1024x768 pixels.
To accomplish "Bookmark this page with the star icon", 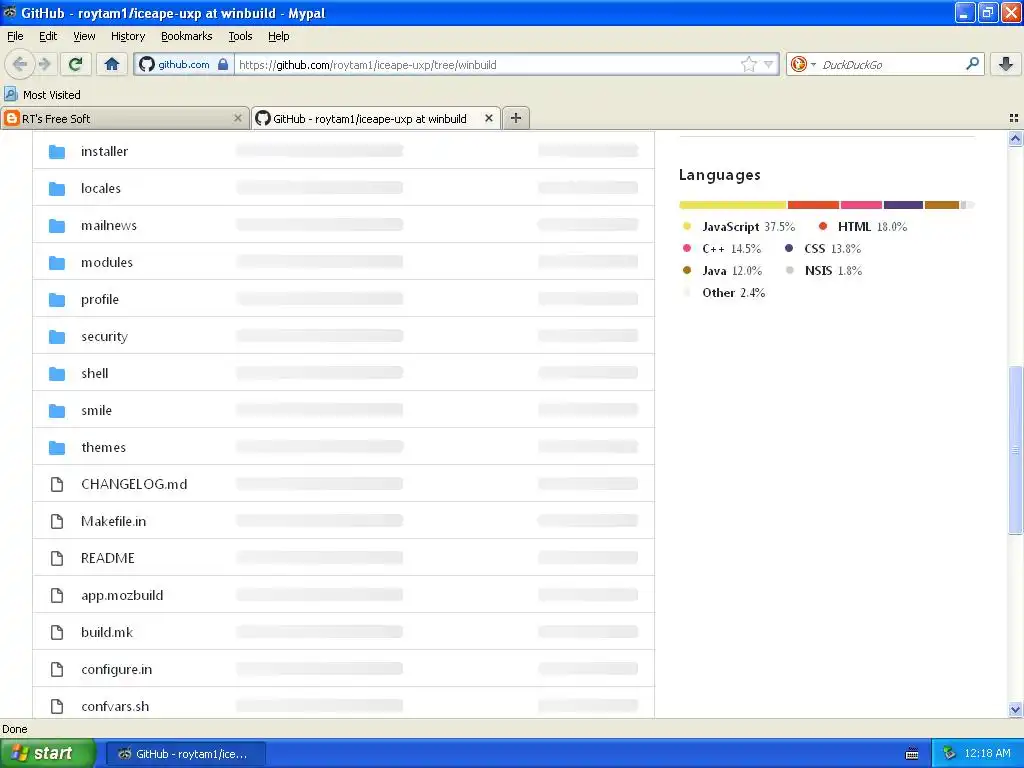I will (748, 64).
